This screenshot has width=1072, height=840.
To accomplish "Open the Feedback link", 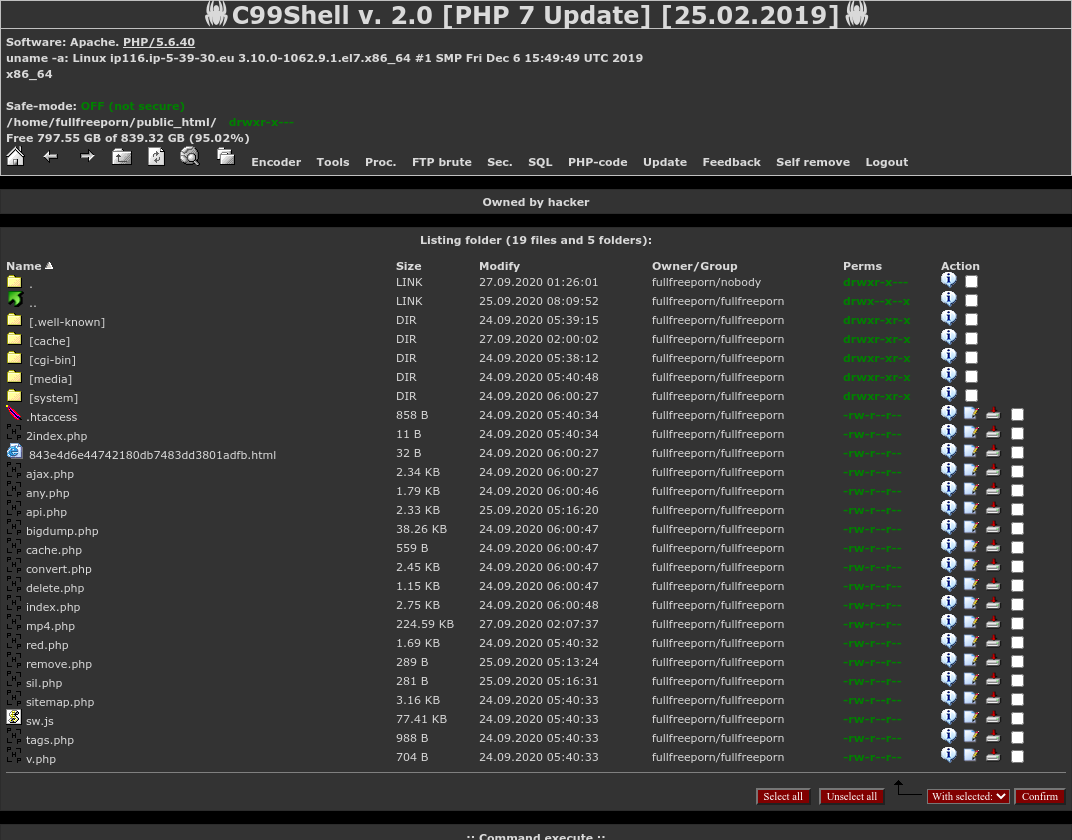I will [x=732, y=162].
